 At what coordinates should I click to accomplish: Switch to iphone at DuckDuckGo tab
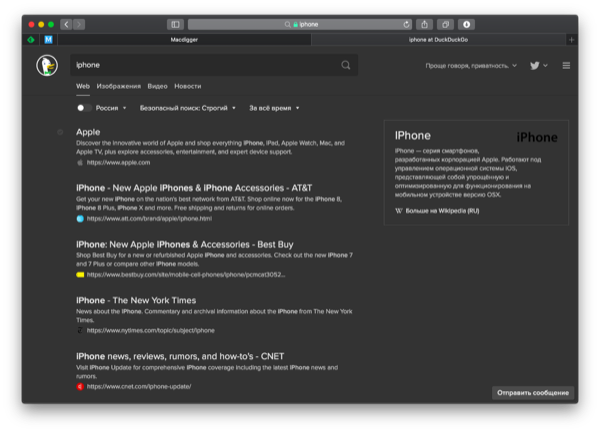coord(438,40)
